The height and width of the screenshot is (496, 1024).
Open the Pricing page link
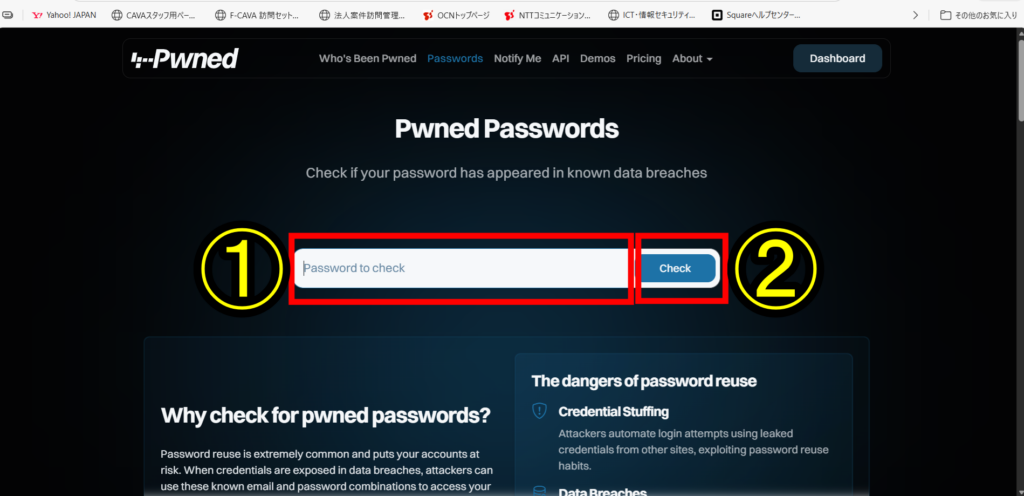(643, 59)
